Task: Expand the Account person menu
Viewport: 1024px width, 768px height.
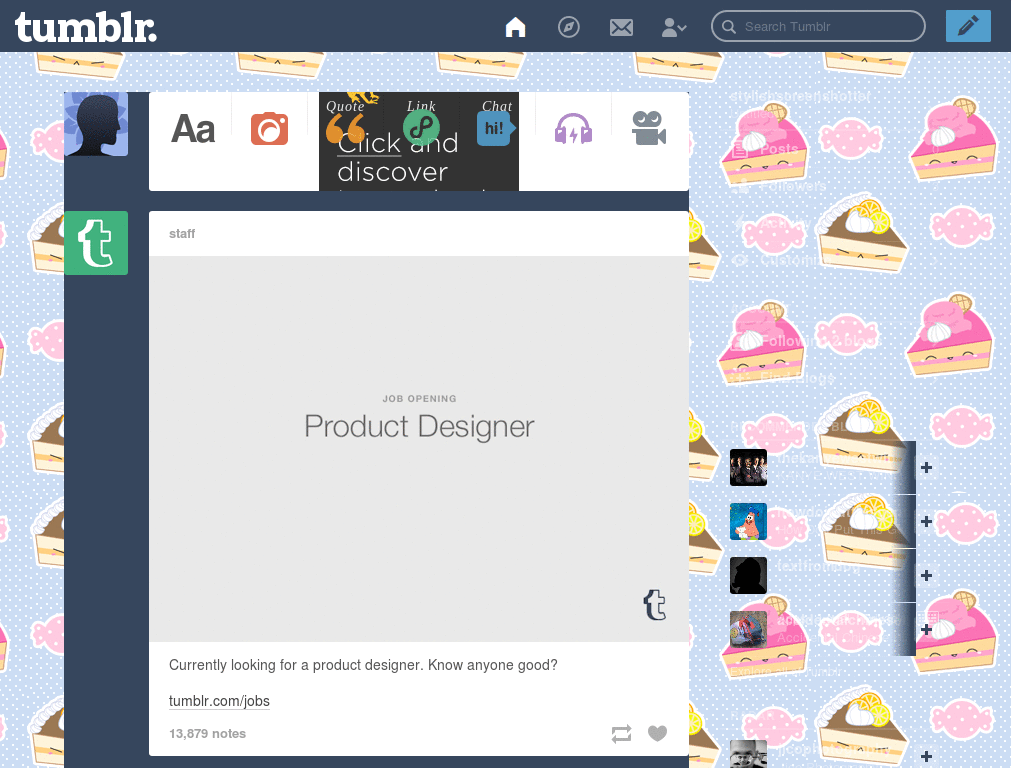Action: (x=673, y=27)
